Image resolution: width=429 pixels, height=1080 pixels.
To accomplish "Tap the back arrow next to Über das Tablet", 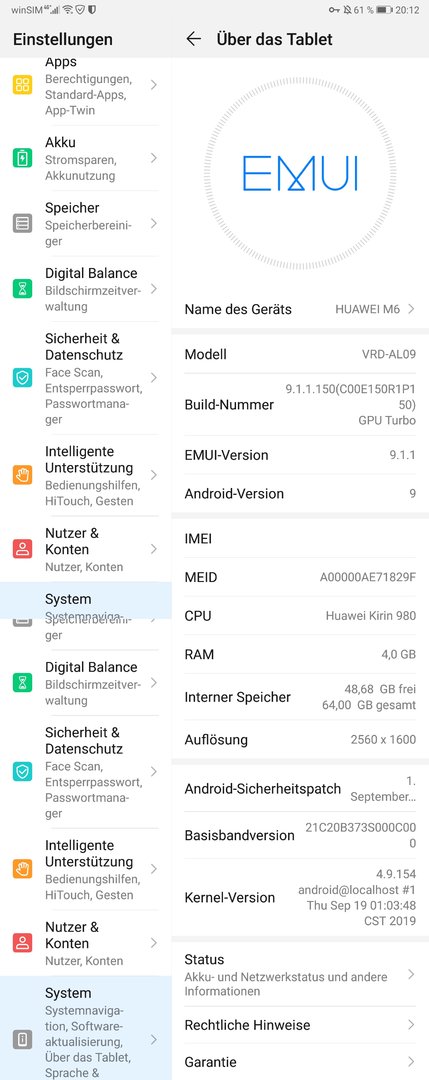I will click(x=193, y=39).
